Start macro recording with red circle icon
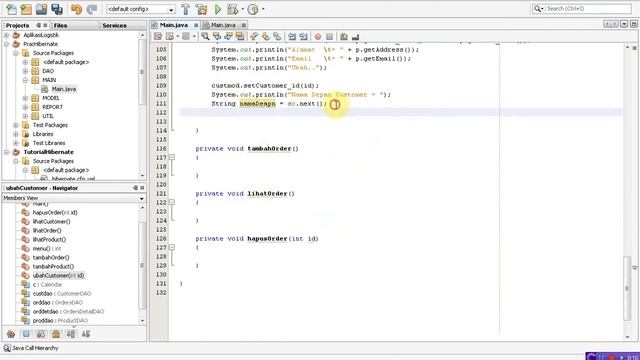The image size is (640, 360). (x=318, y=37)
